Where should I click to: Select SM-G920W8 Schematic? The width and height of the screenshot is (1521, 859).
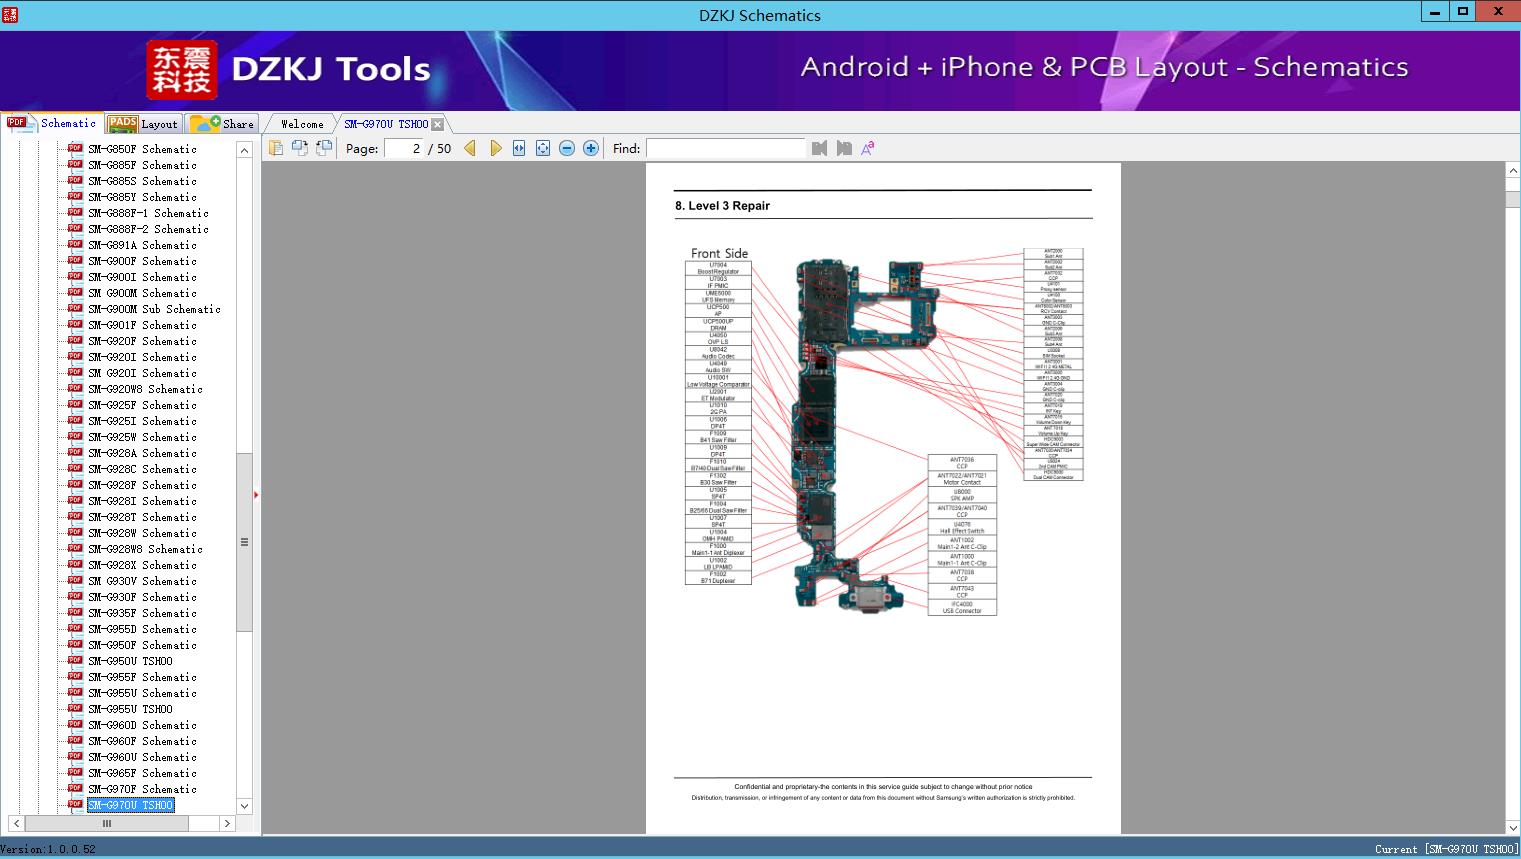[145, 389]
